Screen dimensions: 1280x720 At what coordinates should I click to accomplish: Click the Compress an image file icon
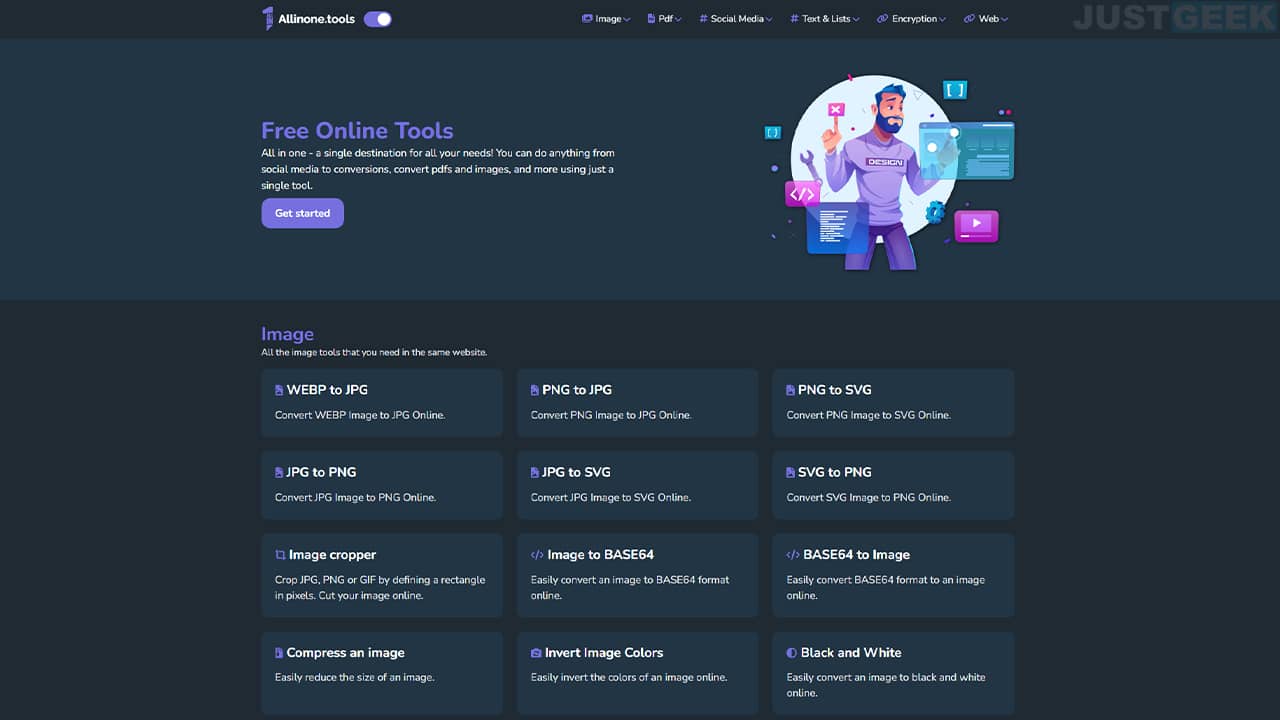click(x=279, y=653)
